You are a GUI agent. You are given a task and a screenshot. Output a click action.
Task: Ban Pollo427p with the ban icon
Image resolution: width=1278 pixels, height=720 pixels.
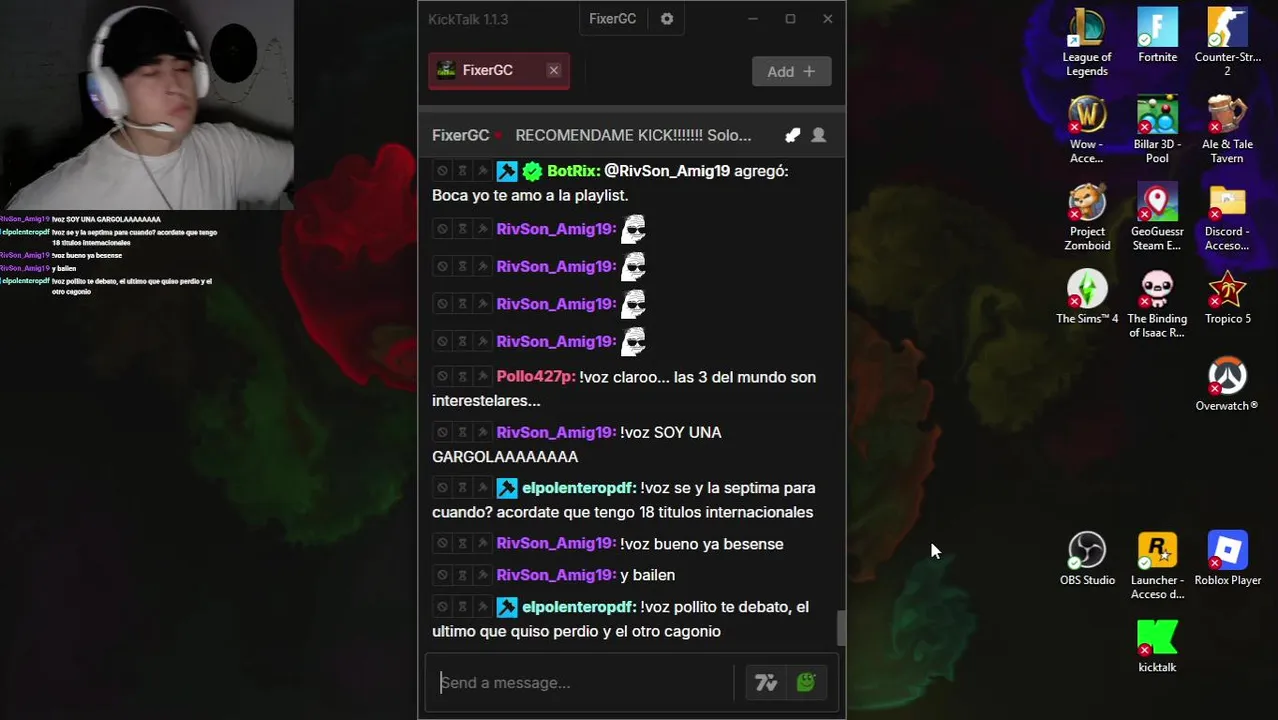click(x=442, y=376)
